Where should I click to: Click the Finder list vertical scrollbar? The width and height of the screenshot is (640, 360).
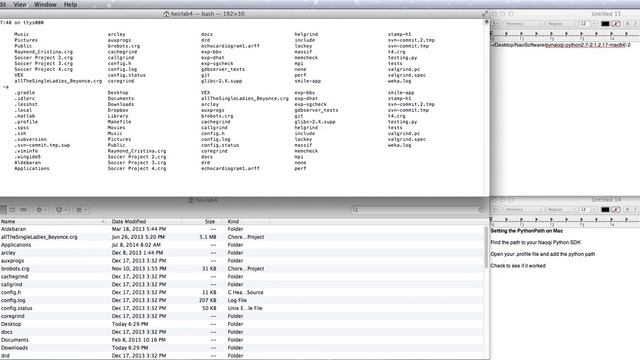pos(486,247)
